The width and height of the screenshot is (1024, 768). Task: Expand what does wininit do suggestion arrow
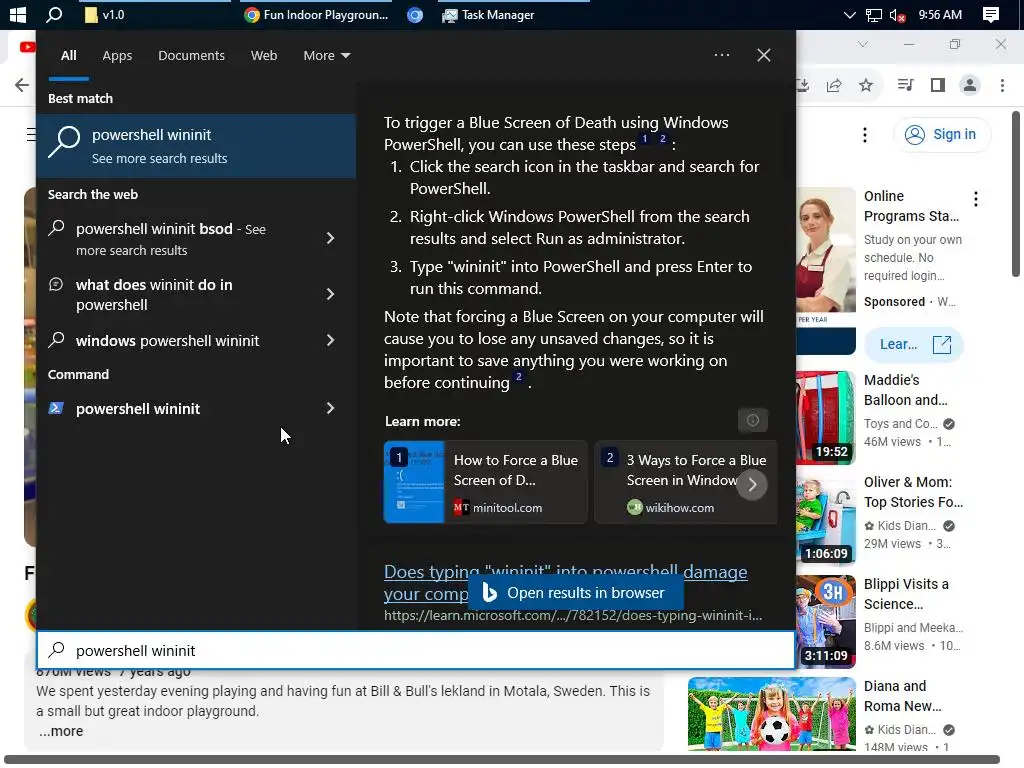click(x=330, y=295)
